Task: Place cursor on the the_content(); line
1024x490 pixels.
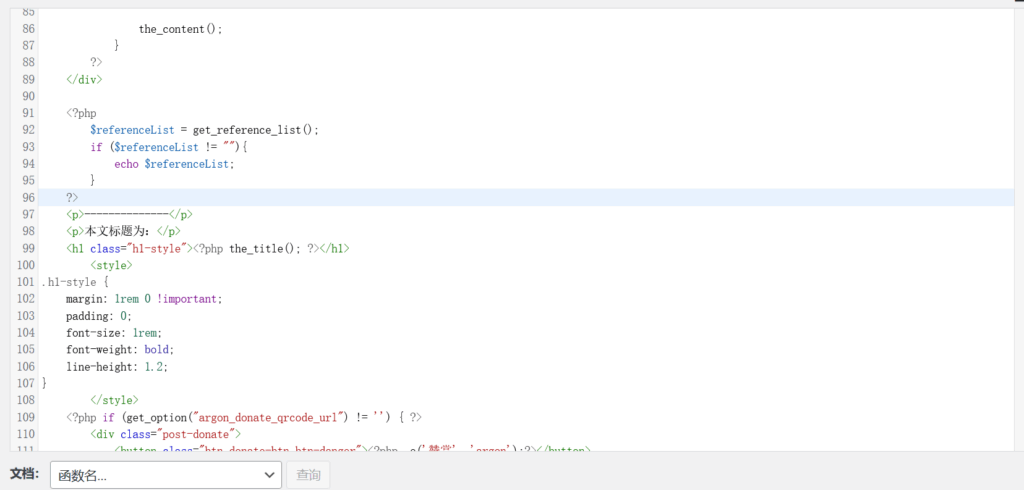Action: (x=180, y=29)
